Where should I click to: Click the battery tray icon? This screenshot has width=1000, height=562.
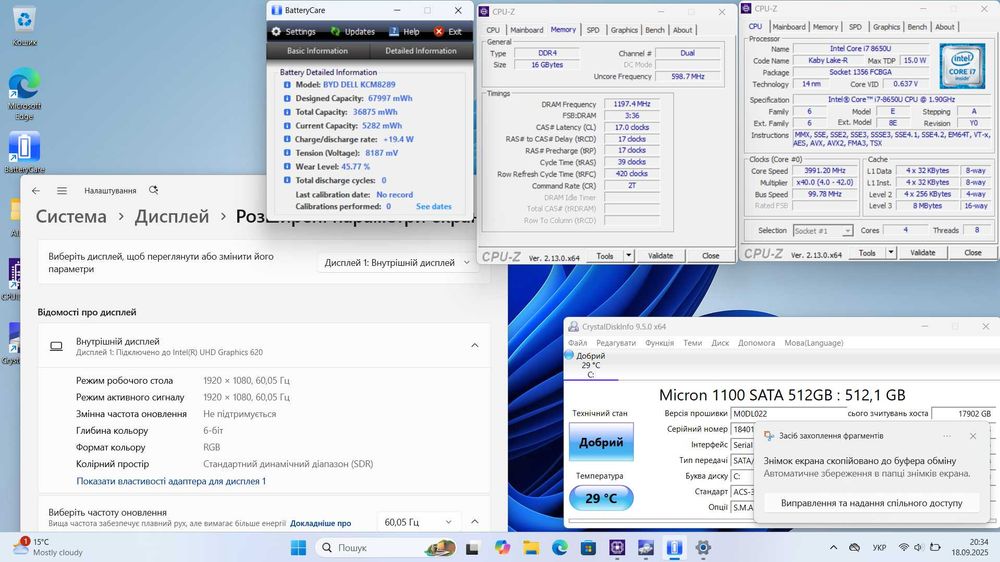point(935,547)
